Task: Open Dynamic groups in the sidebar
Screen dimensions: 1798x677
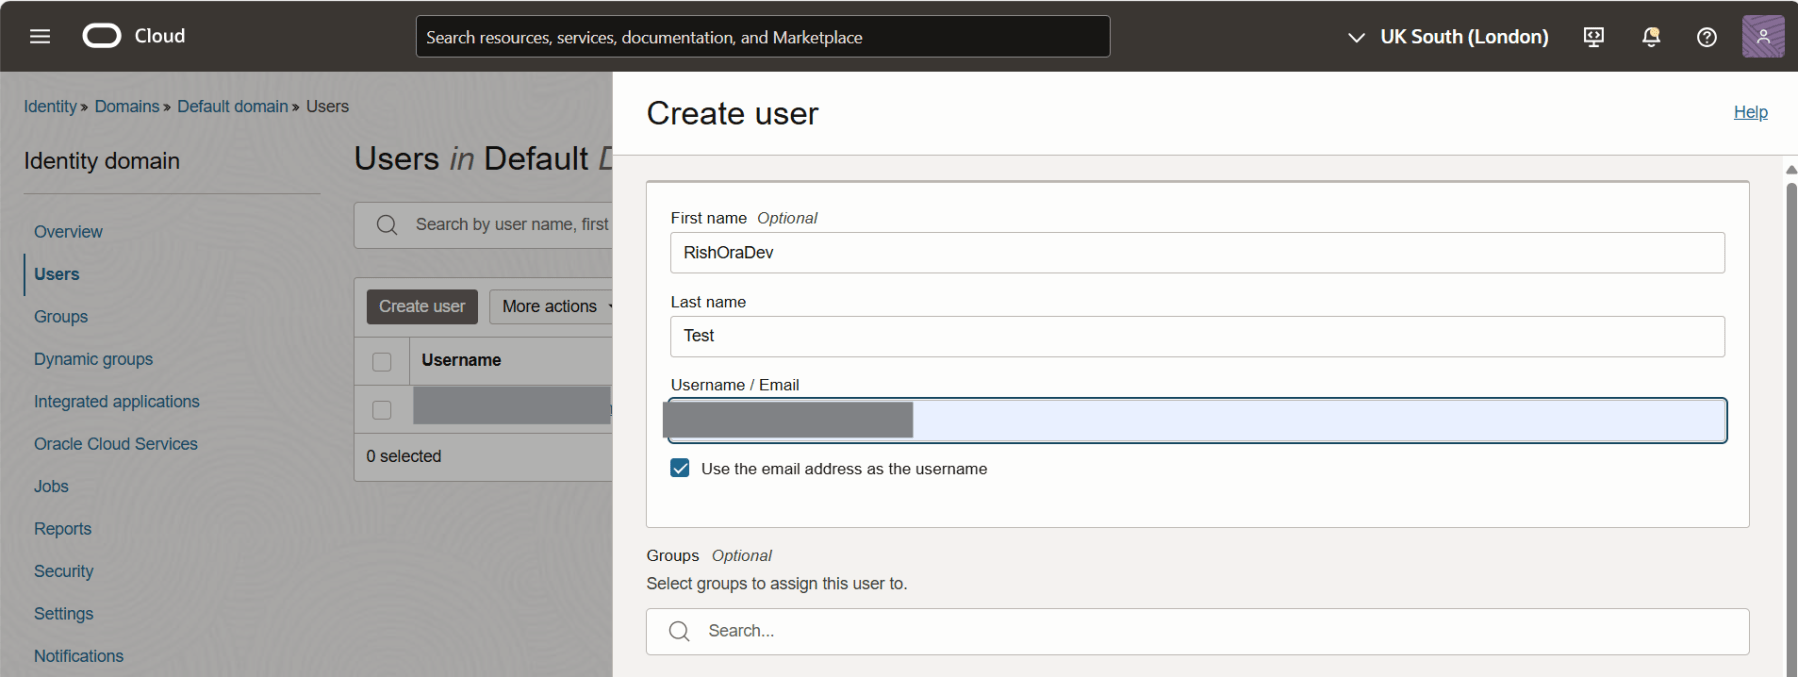Action: point(93,359)
